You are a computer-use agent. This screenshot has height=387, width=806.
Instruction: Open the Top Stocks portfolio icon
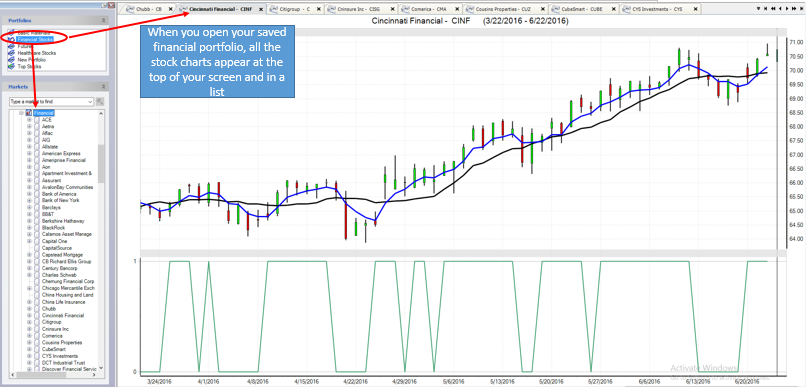tap(11, 66)
